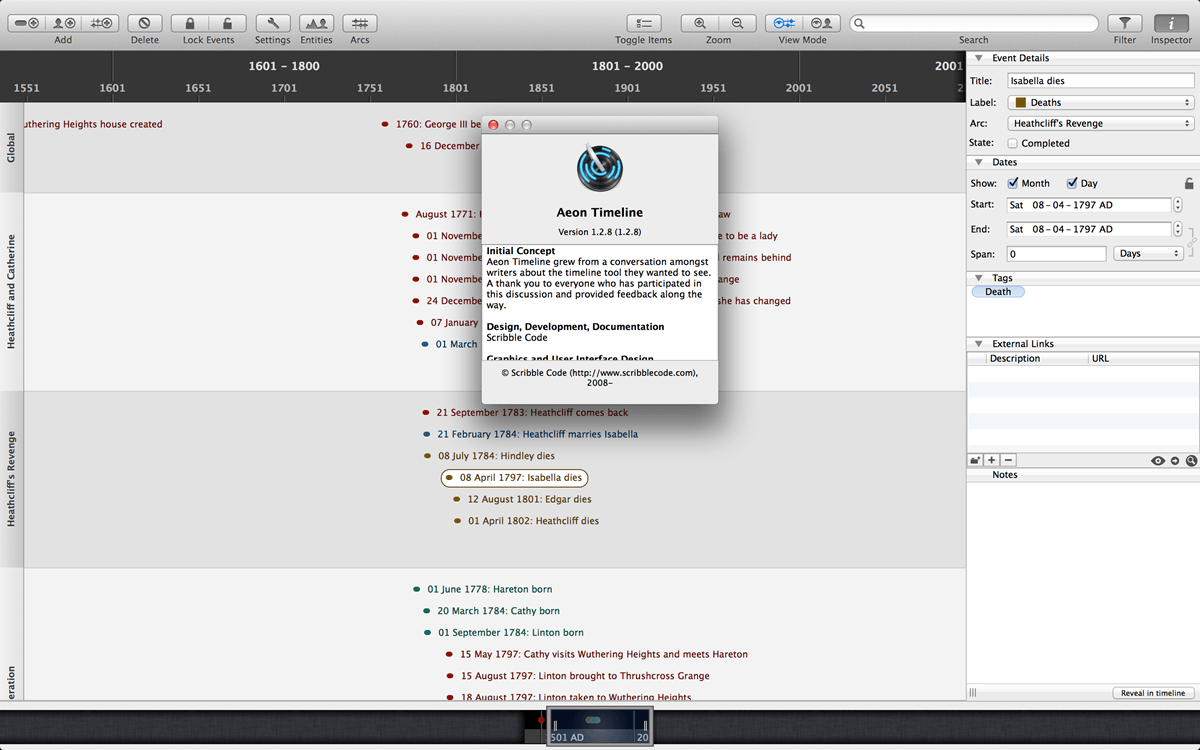This screenshot has height=750, width=1200.
Task: Click the Aeon Timeline app logo in About window
Action: point(600,169)
